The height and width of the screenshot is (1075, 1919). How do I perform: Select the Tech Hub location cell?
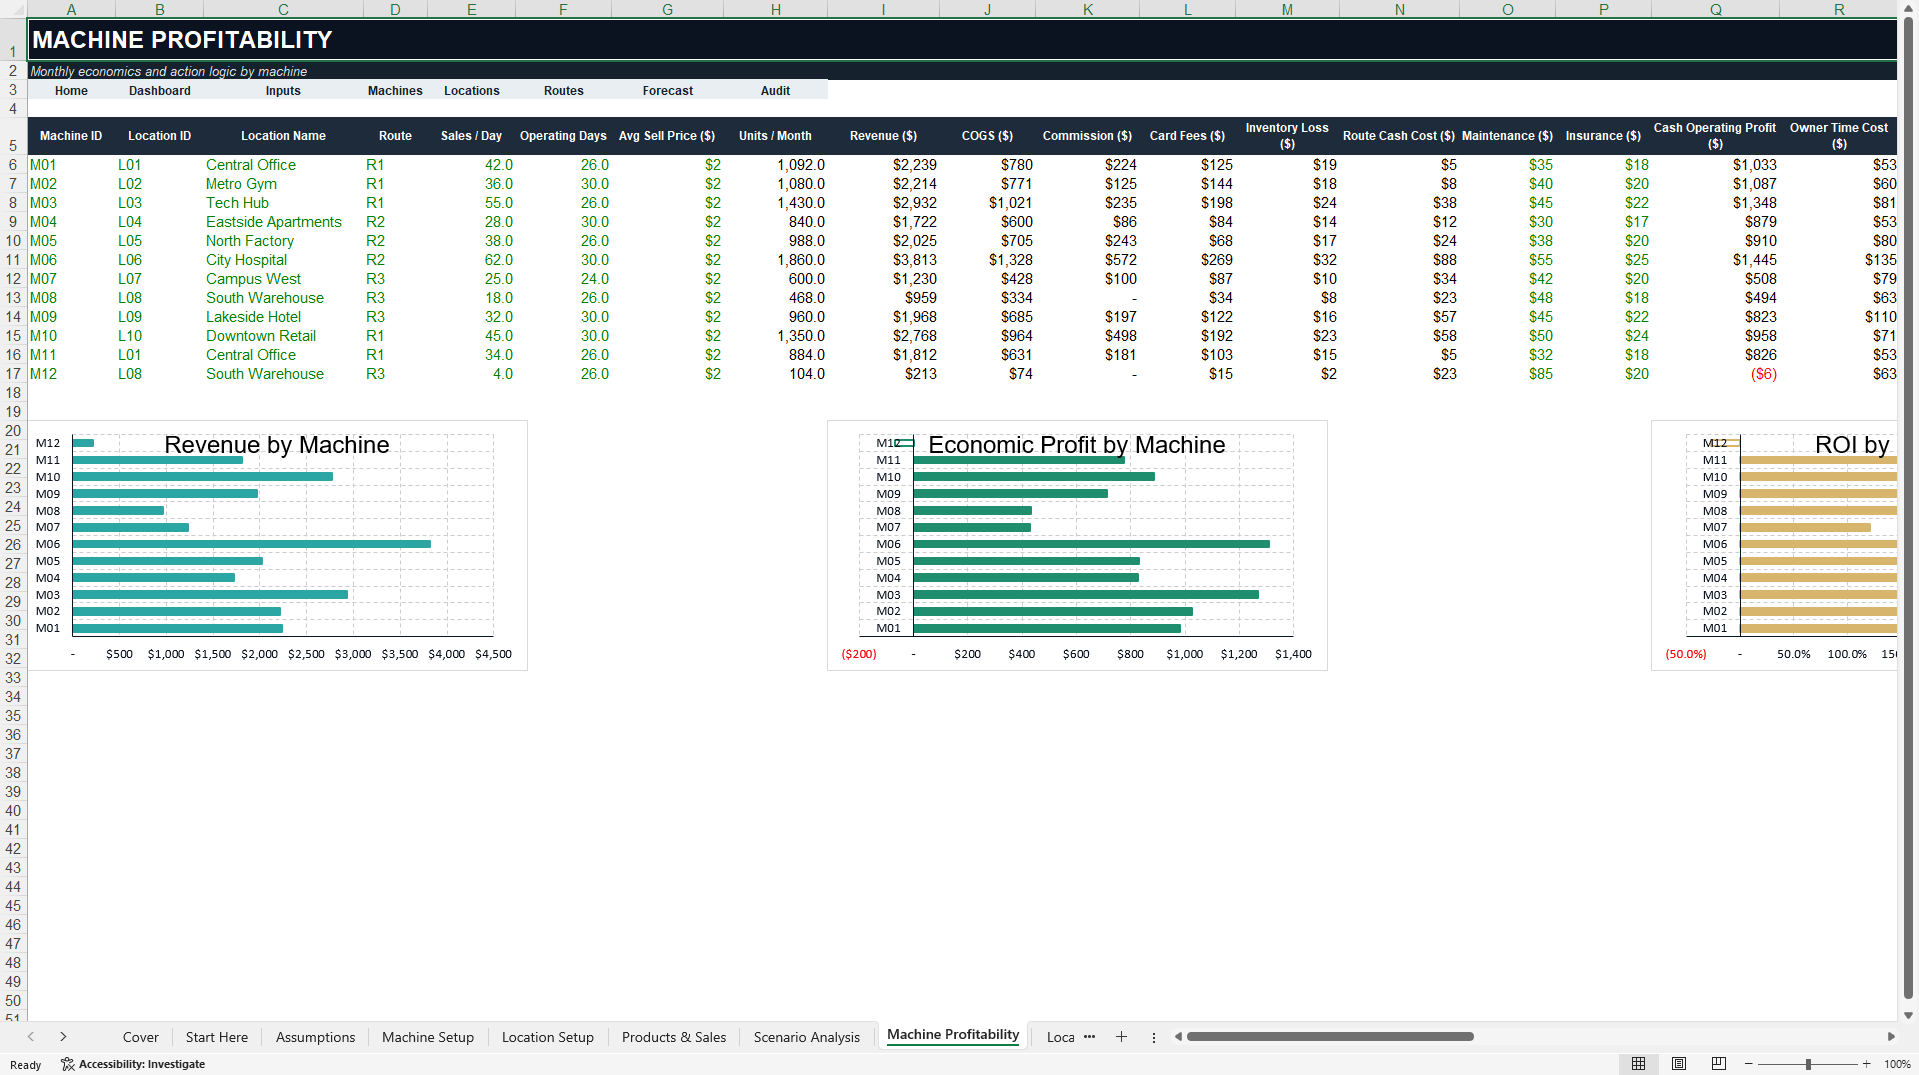283,203
